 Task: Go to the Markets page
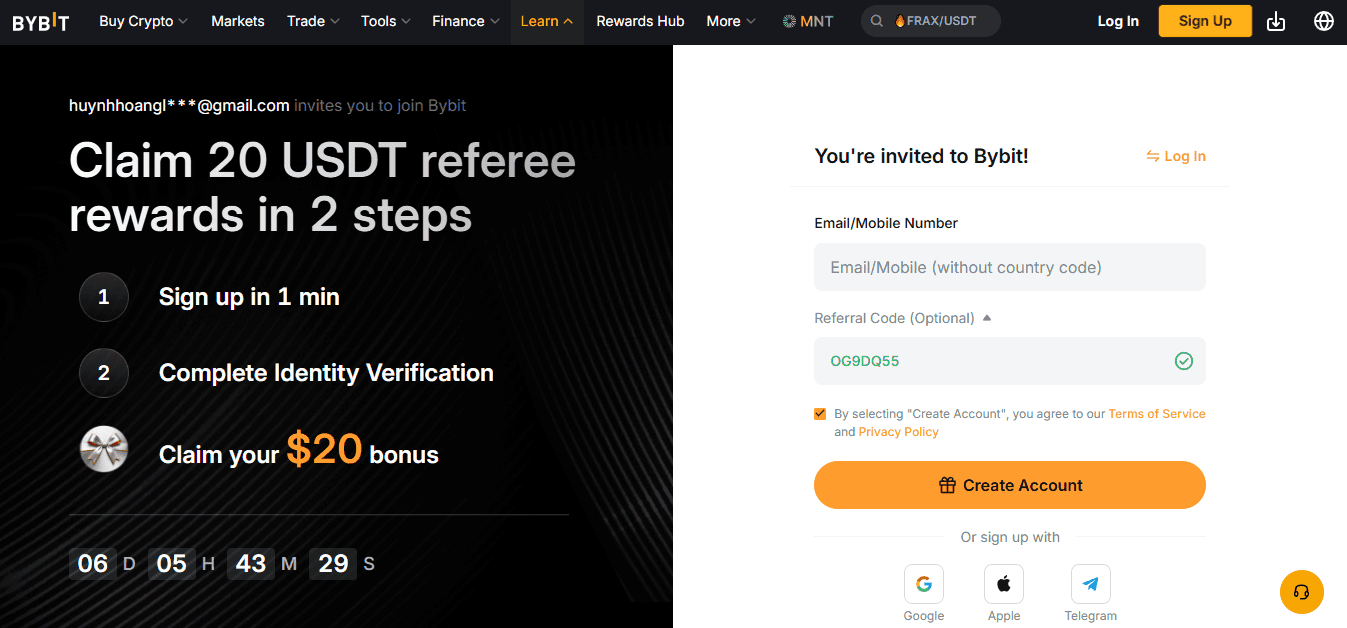click(237, 20)
